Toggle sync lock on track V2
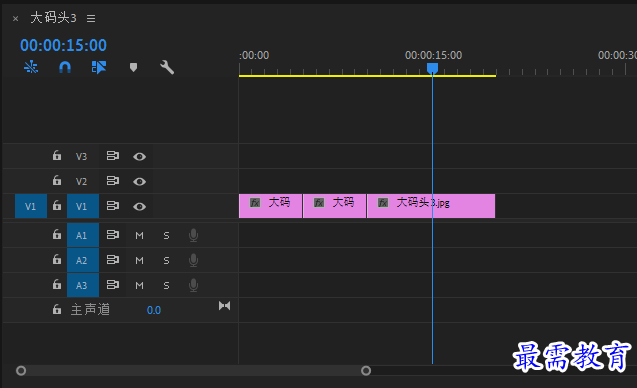This screenshot has height=388, width=637. 113,181
